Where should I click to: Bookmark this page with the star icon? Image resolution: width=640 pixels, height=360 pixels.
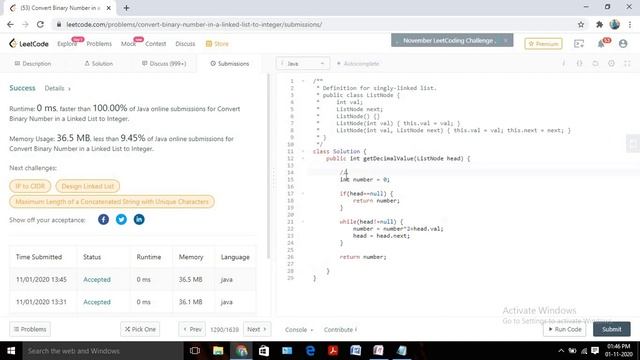pyautogui.click(x=581, y=24)
